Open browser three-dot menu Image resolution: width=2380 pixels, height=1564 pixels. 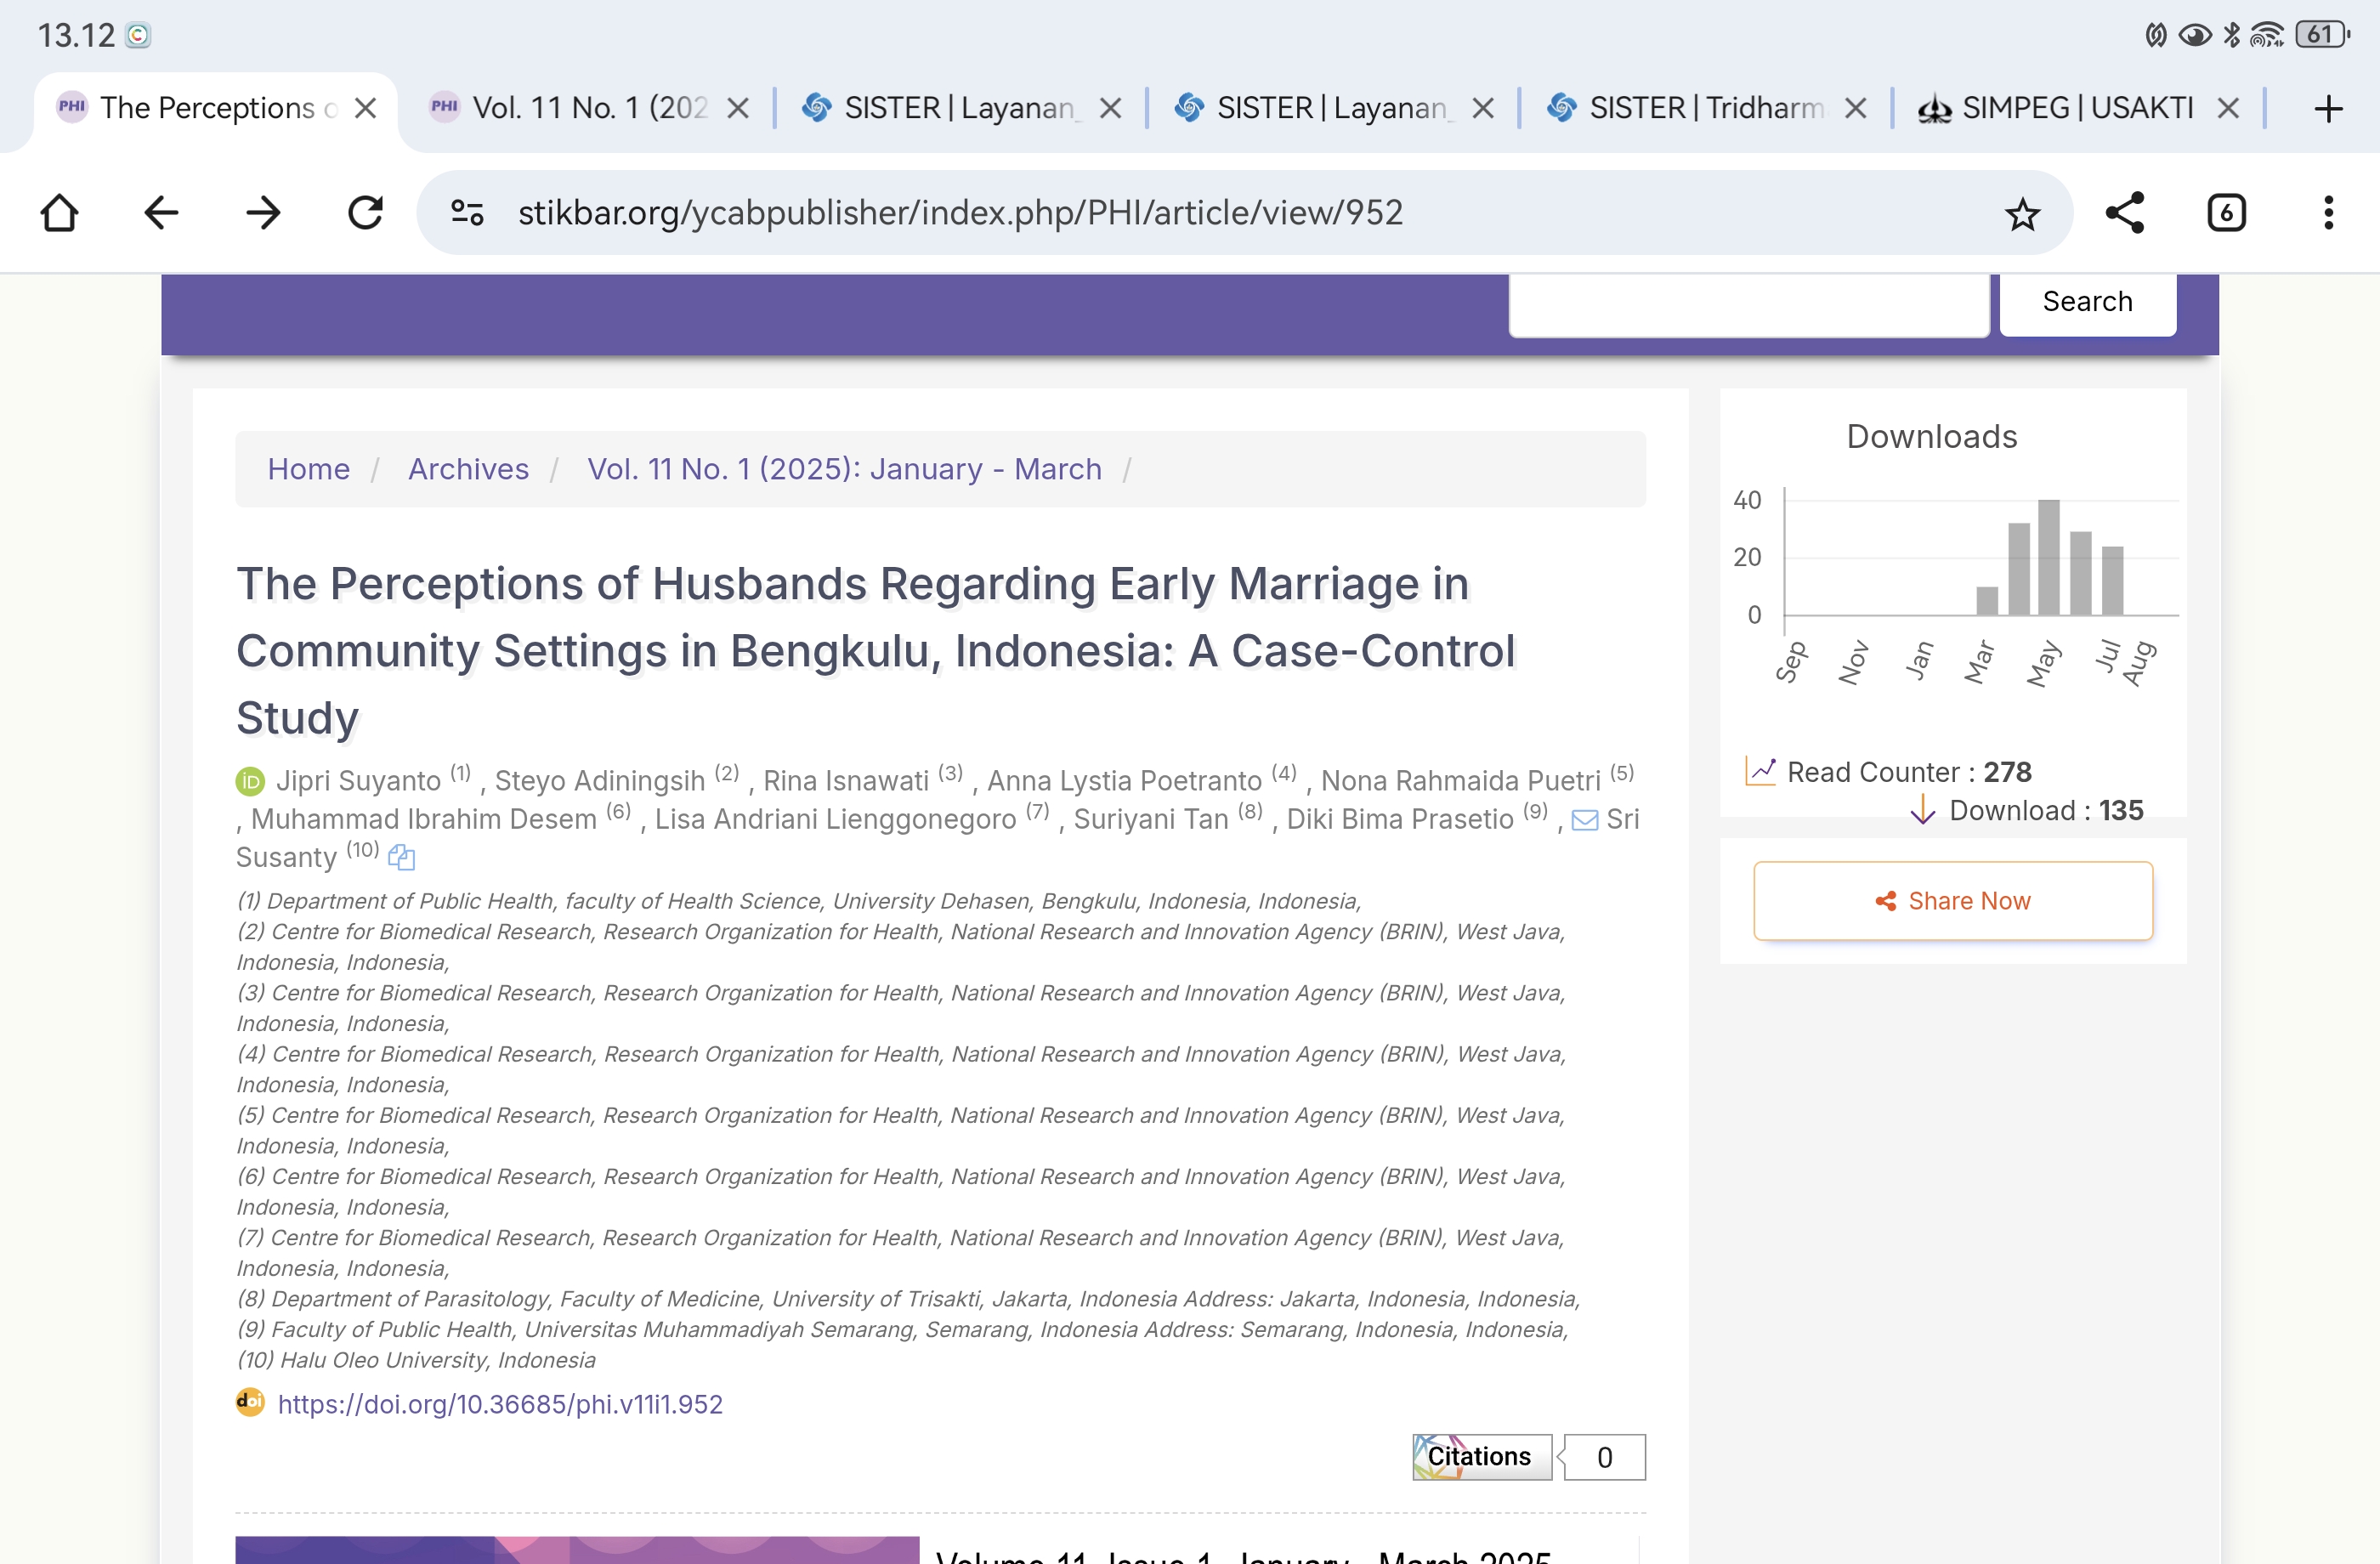(2328, 212)
